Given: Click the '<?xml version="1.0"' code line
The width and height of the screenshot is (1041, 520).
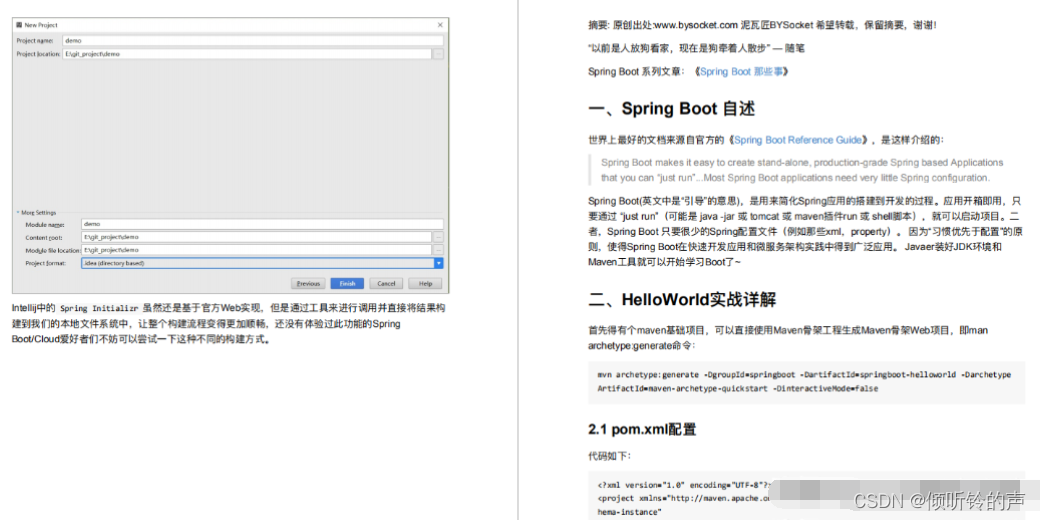Looking at the screenshot, I should (682, 484).
